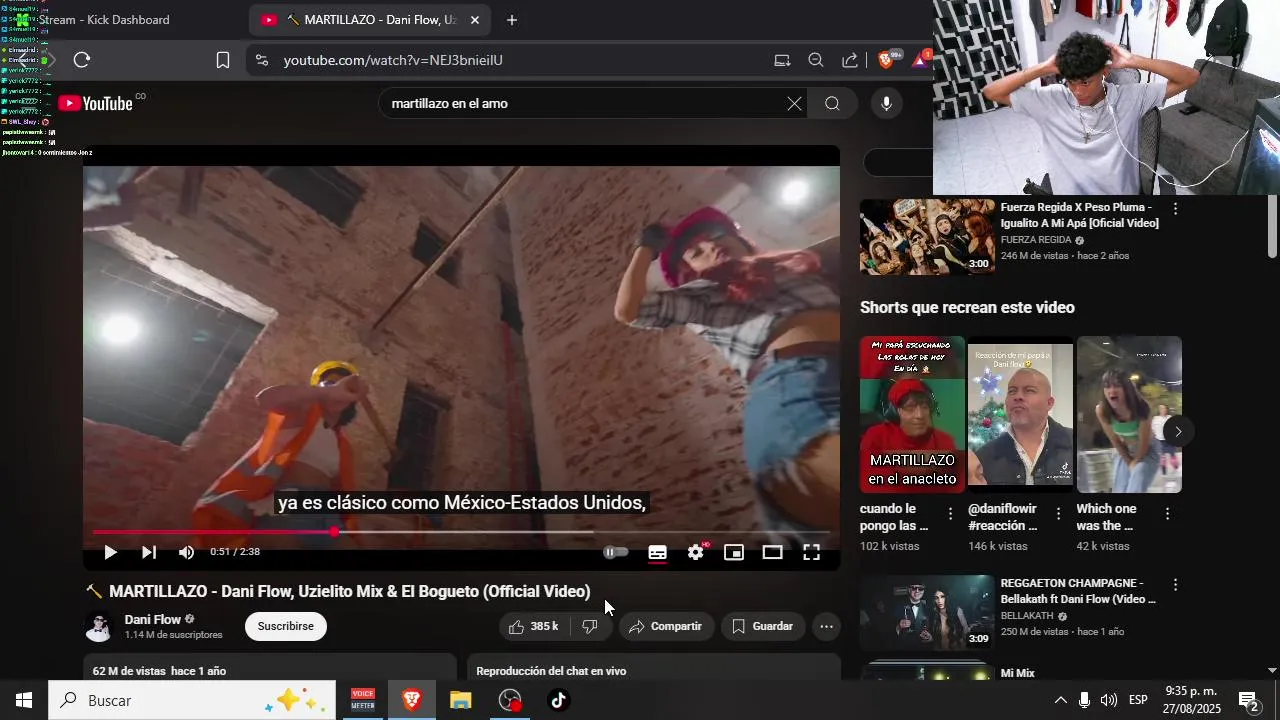Open options for "Which one was the" short
The image size is (1280, 720).
coord(1167,514)
